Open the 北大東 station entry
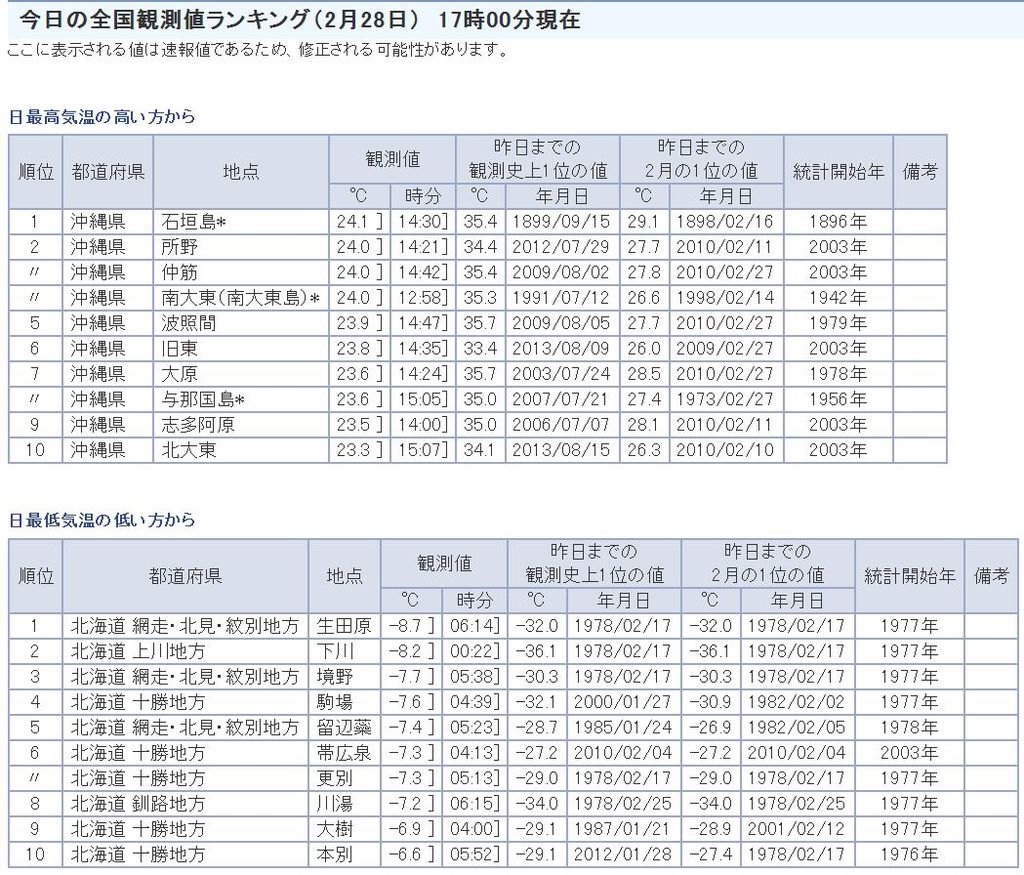Screen dimensions: 1024x875 tap(188, 450)
